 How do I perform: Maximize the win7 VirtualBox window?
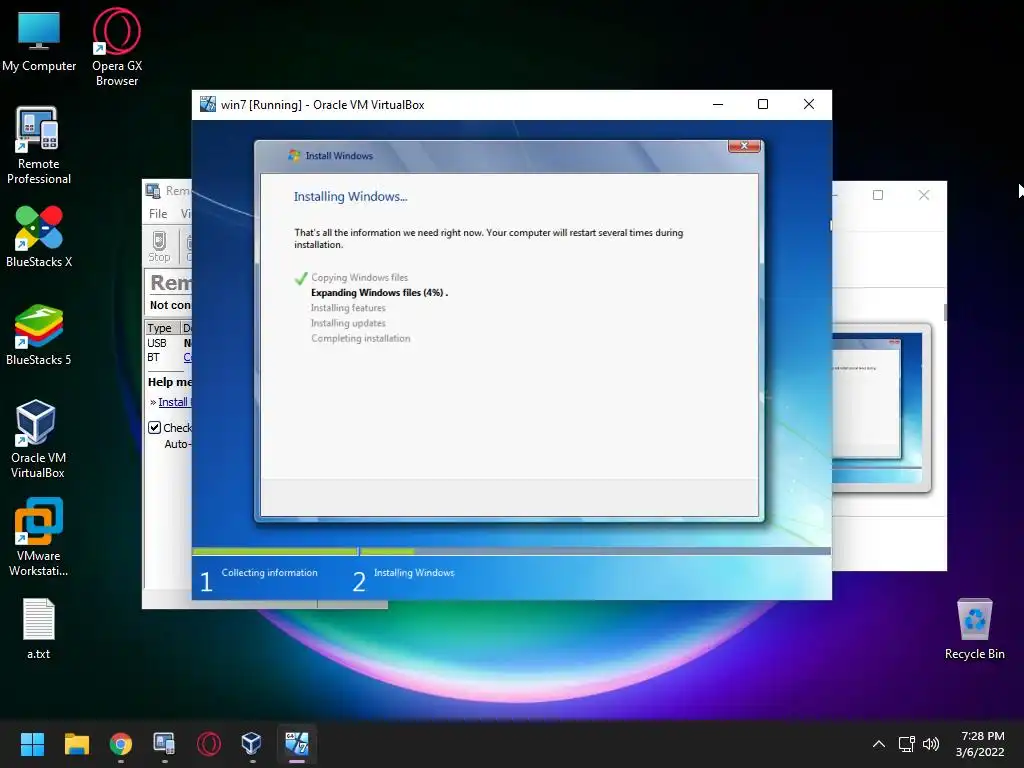763,104
